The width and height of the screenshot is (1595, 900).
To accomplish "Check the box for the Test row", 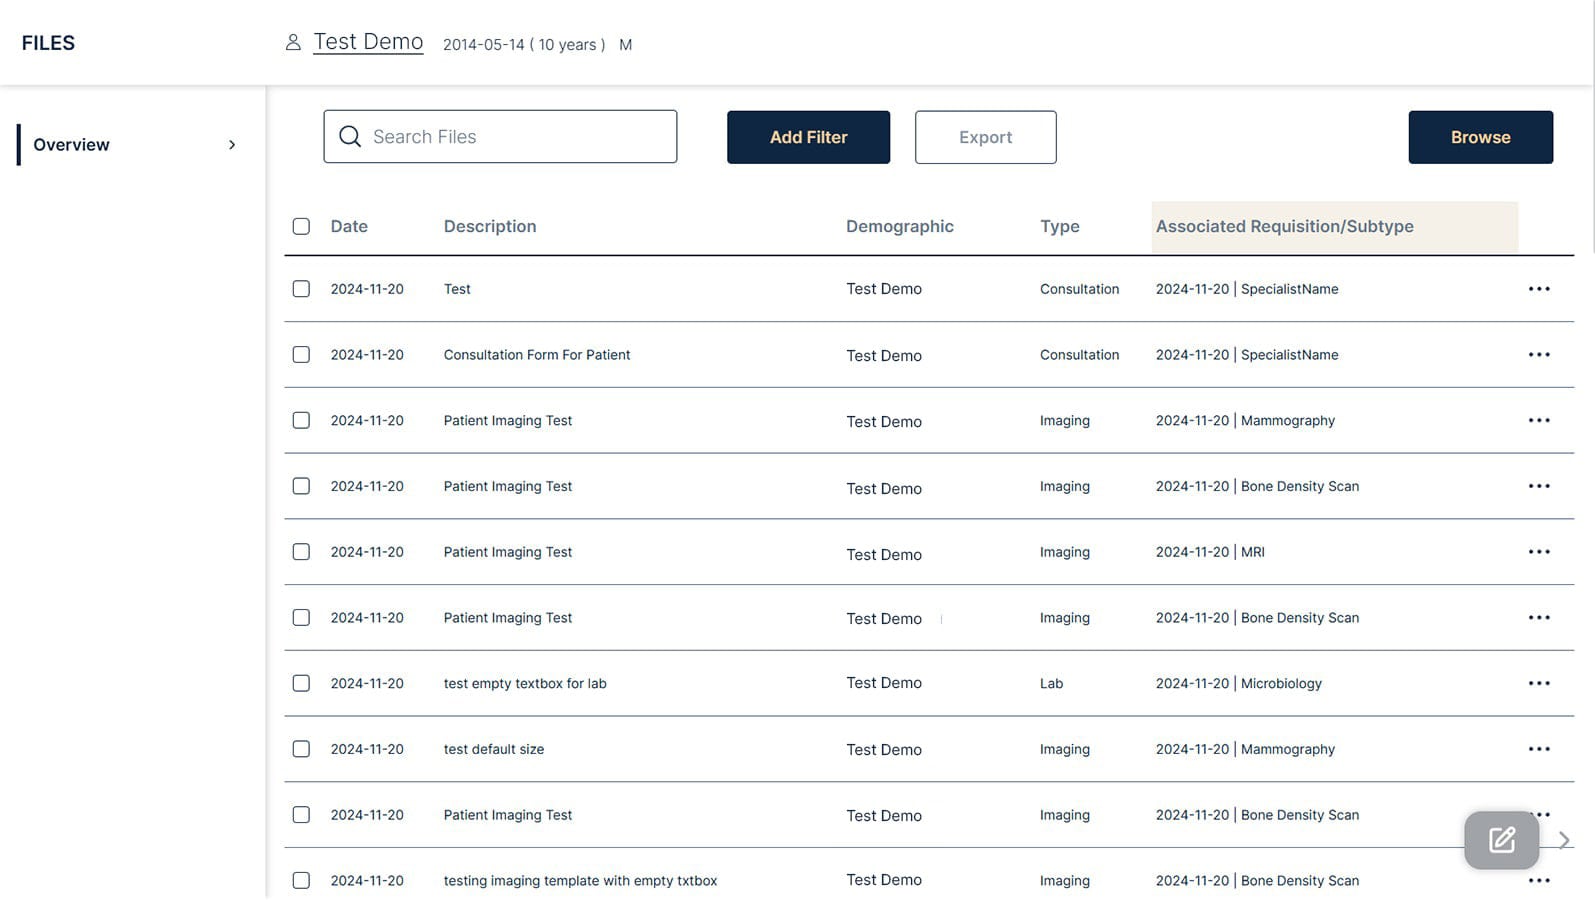I will (x=301, y=289).
